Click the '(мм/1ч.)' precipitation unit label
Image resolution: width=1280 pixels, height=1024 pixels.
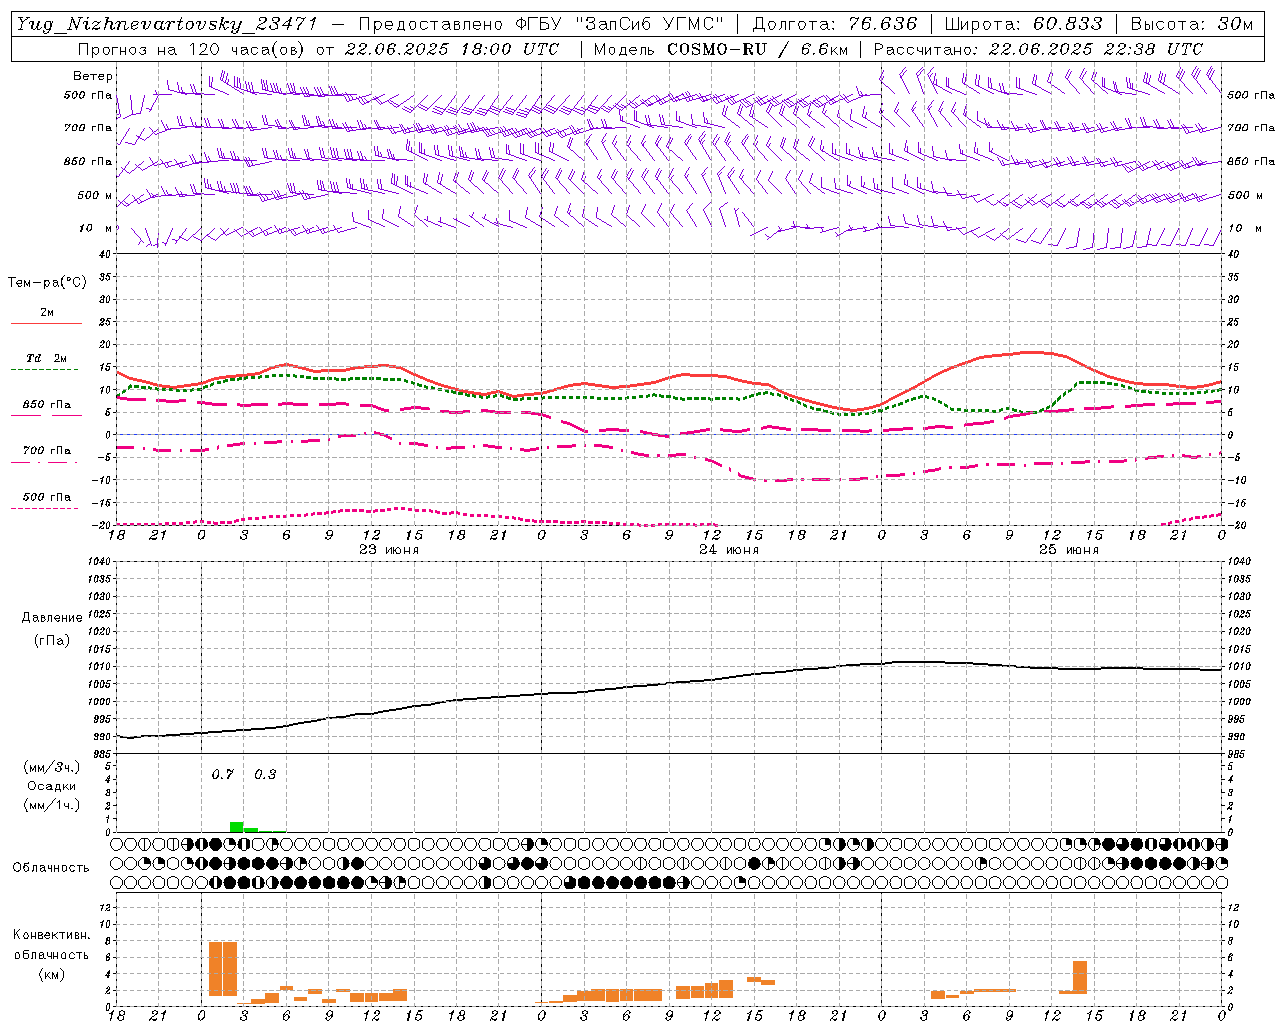pyautogui.click(x=51, y=805)
